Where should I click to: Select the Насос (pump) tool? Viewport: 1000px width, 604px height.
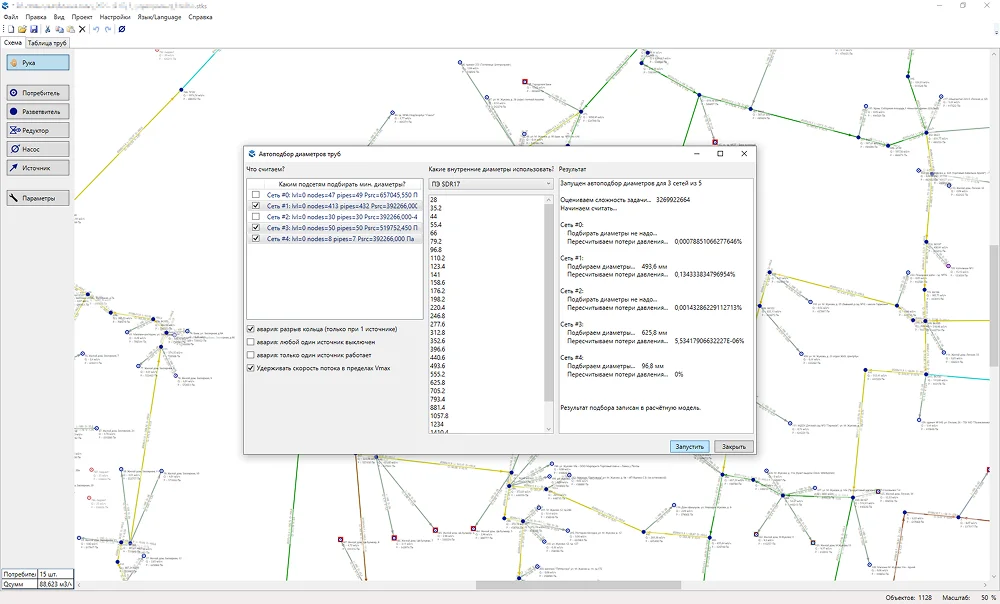[x=38, y=149]
